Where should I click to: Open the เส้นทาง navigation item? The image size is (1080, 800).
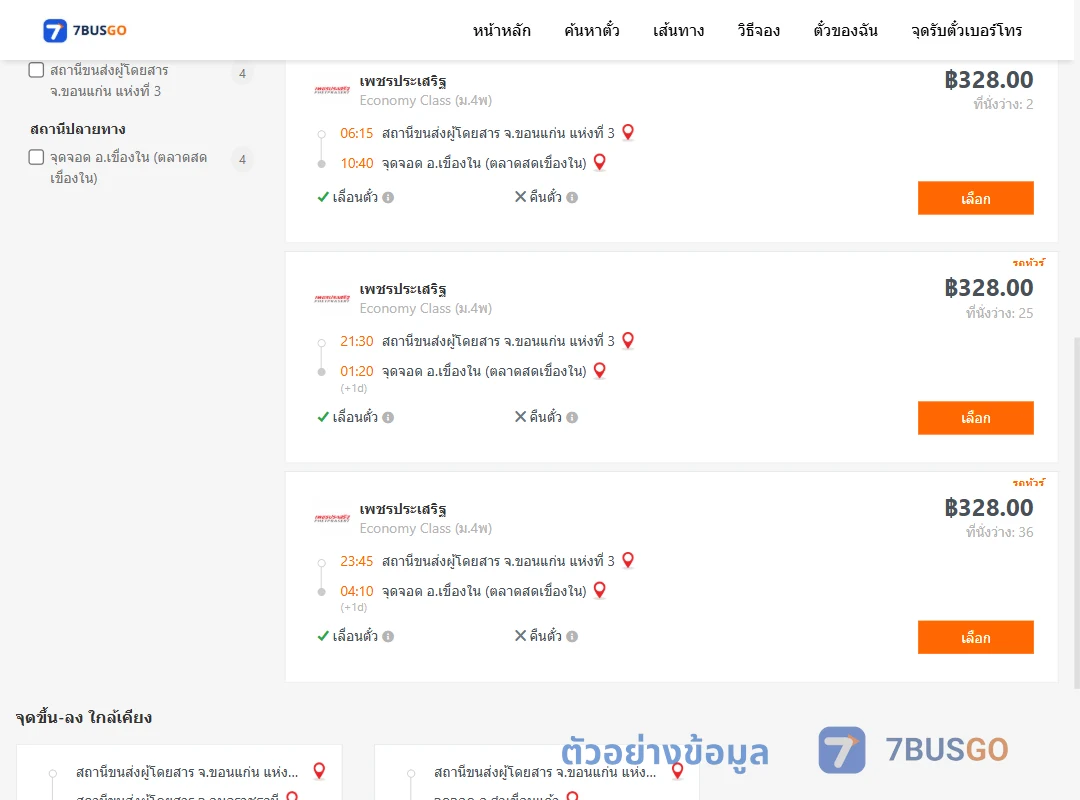pos(678,30)
